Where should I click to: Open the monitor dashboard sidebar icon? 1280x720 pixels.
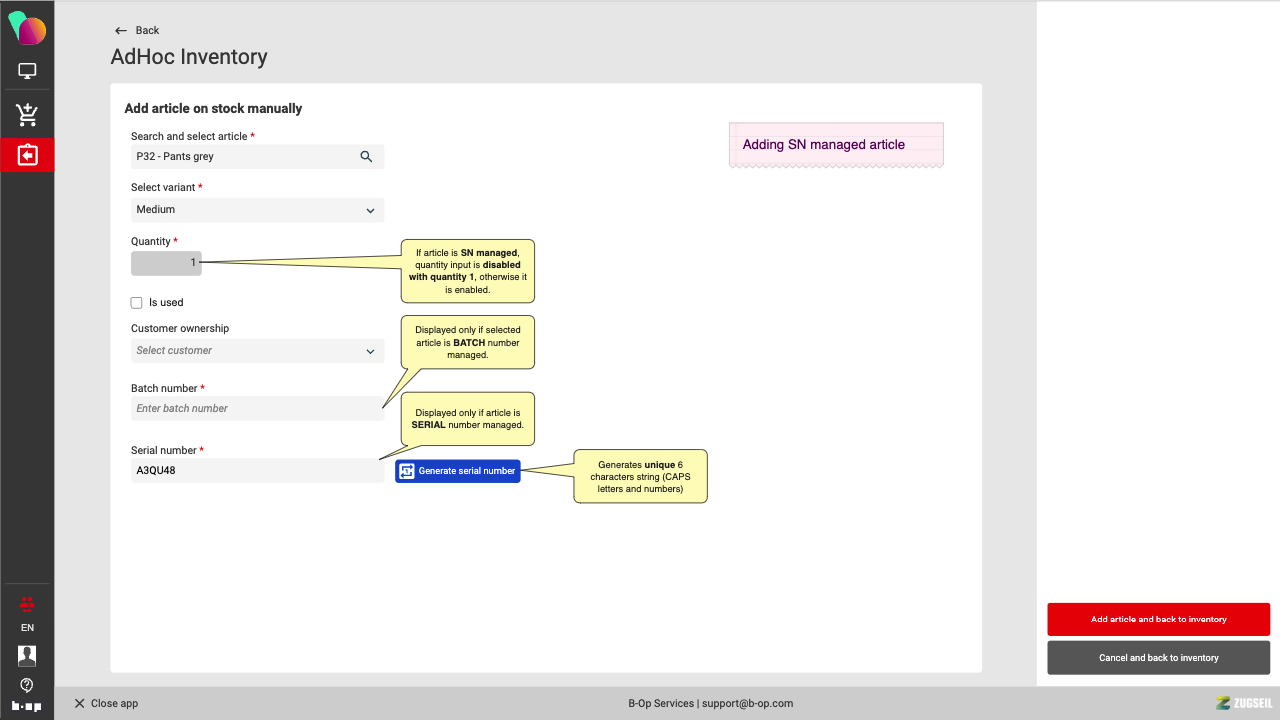27,71
